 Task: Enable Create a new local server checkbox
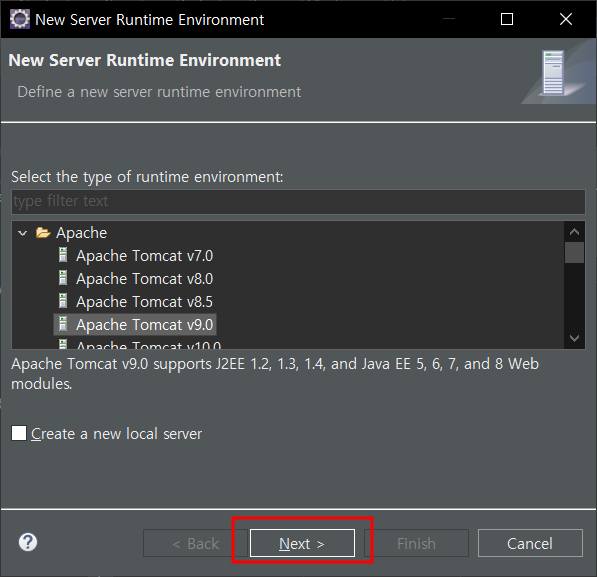19,433
